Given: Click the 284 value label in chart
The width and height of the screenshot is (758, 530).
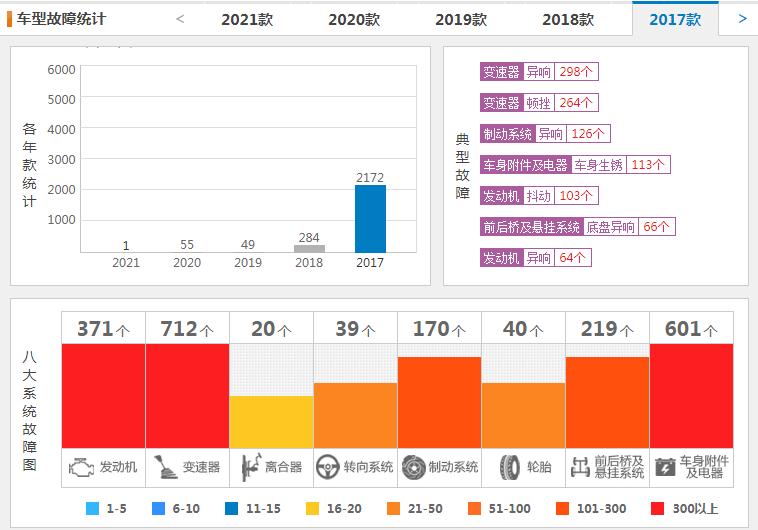Looking at the screenshot, I should [309, 237].
